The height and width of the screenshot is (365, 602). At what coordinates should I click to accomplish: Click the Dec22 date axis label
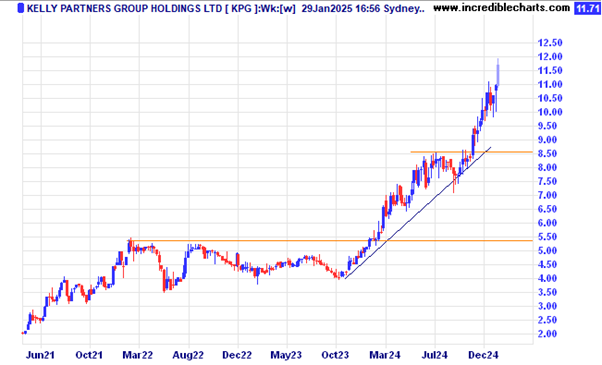[237, 355]
